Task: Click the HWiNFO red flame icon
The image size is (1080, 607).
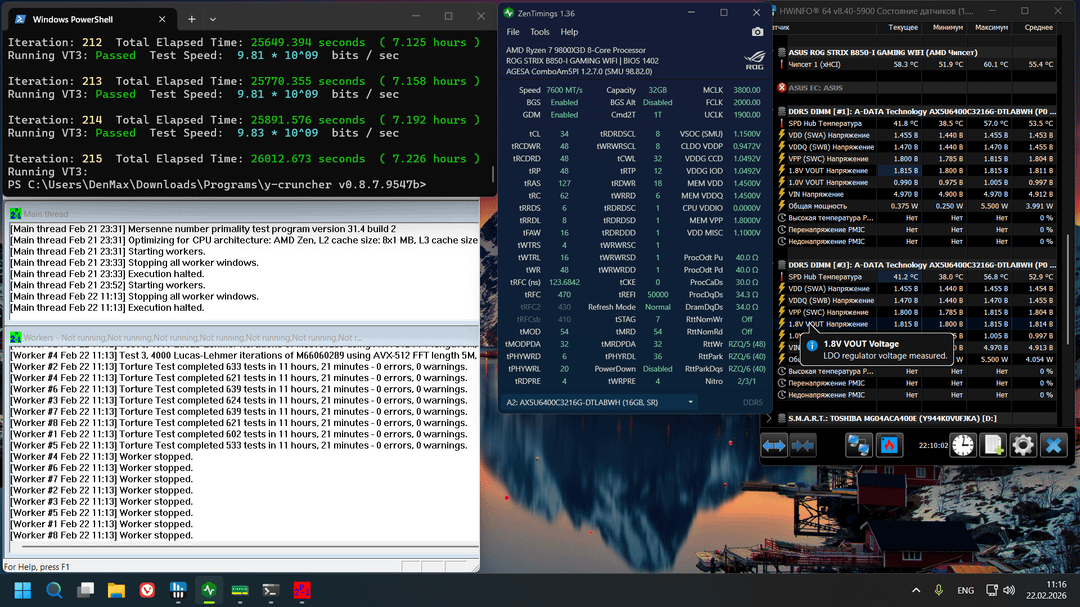Action: point(890,446)
